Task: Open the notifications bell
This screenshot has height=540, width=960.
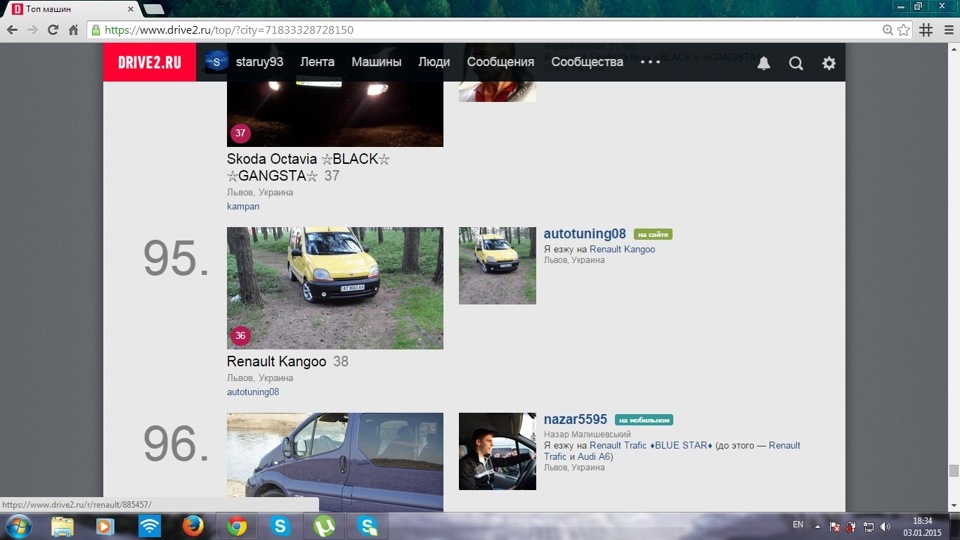Action: 763,62
